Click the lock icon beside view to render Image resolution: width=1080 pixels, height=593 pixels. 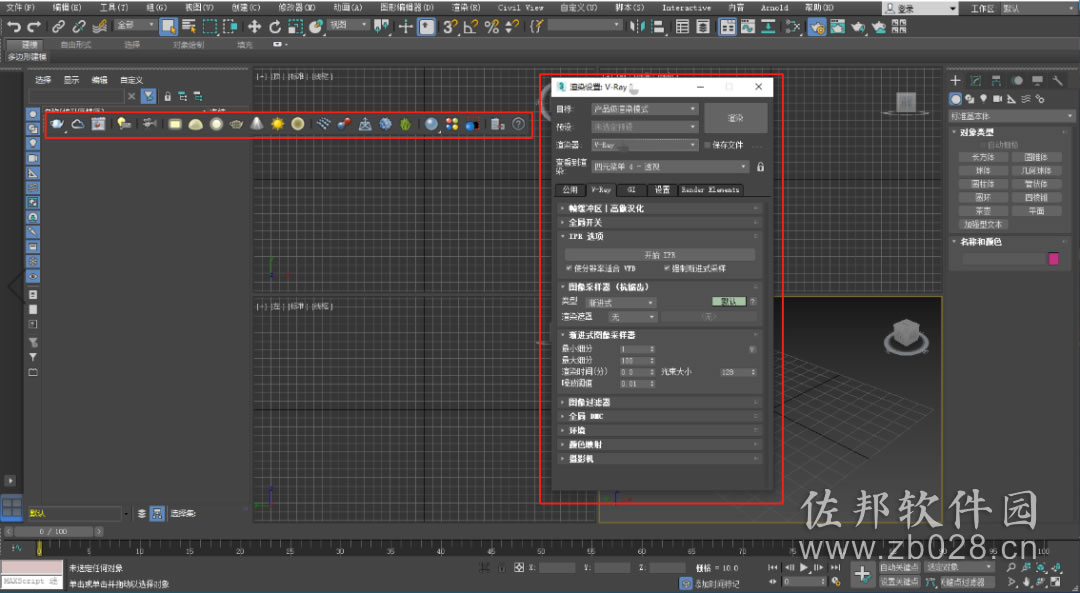point(760,167)
